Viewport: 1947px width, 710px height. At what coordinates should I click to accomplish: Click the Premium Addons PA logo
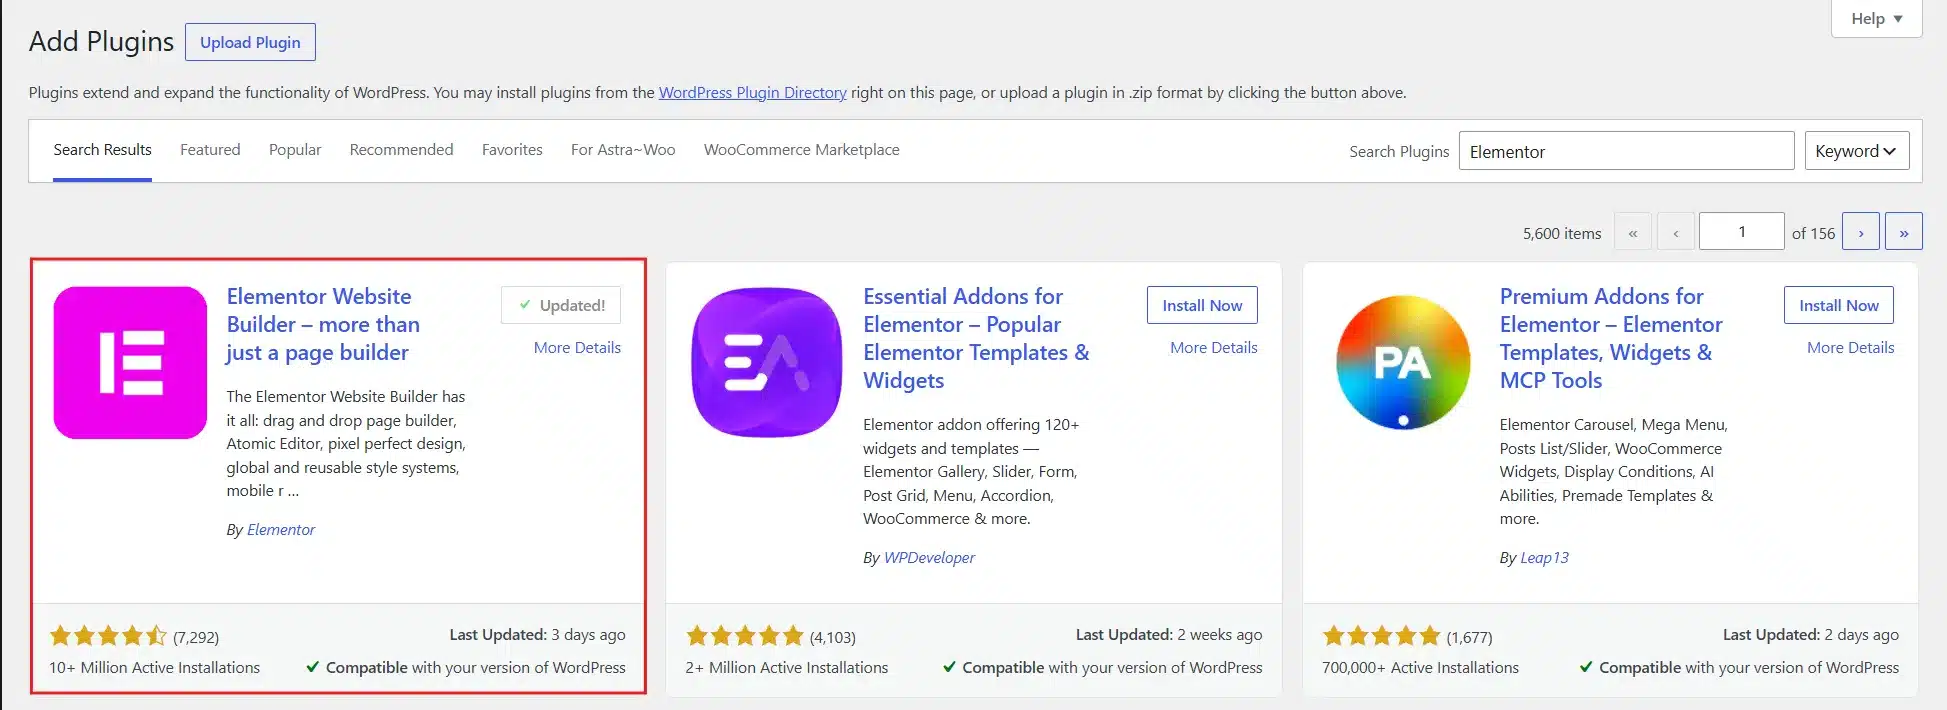pos(1403,363)
